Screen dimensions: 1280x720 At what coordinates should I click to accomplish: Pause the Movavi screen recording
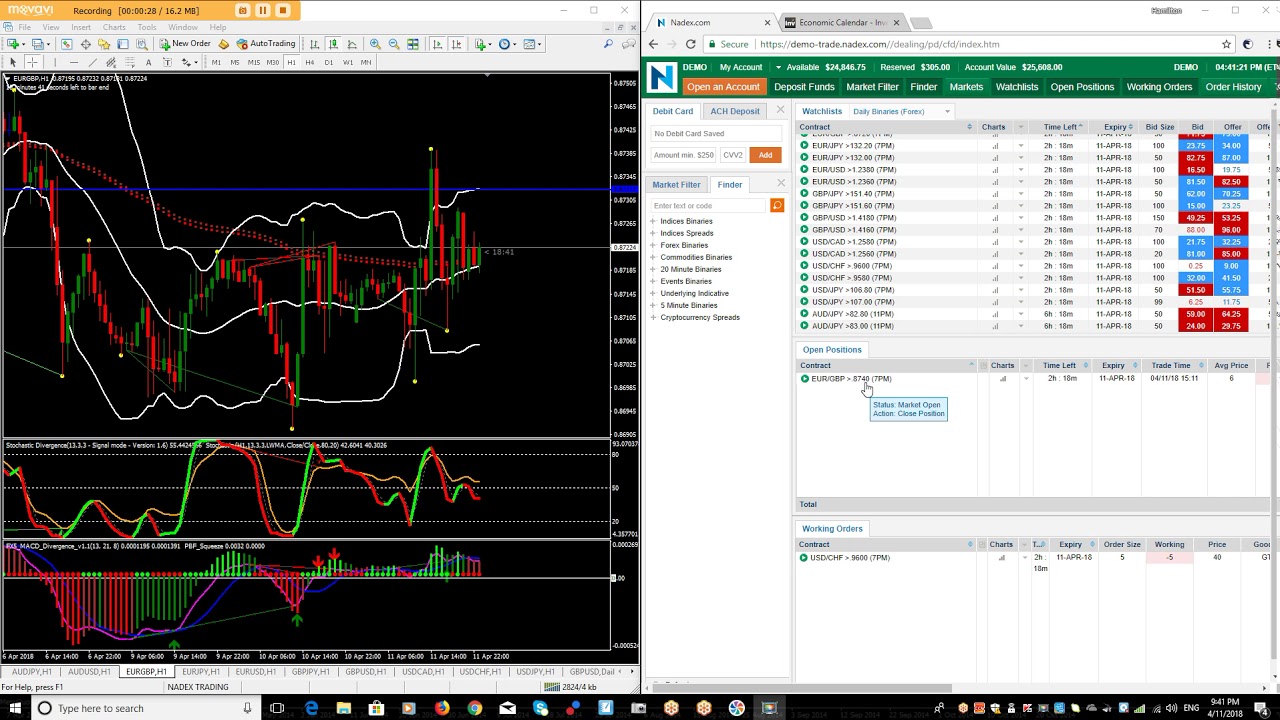point(262,10)
